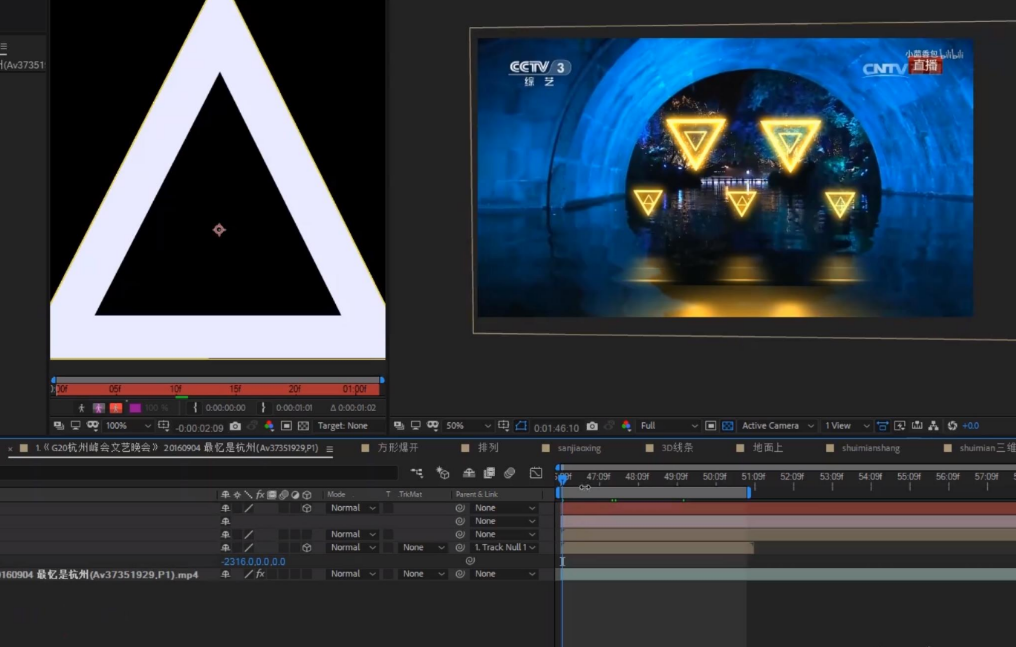Viewport: 1016px width, 647px height.
Task: Switch to the 3D线条 timeline tab
Action: (677, 448)
